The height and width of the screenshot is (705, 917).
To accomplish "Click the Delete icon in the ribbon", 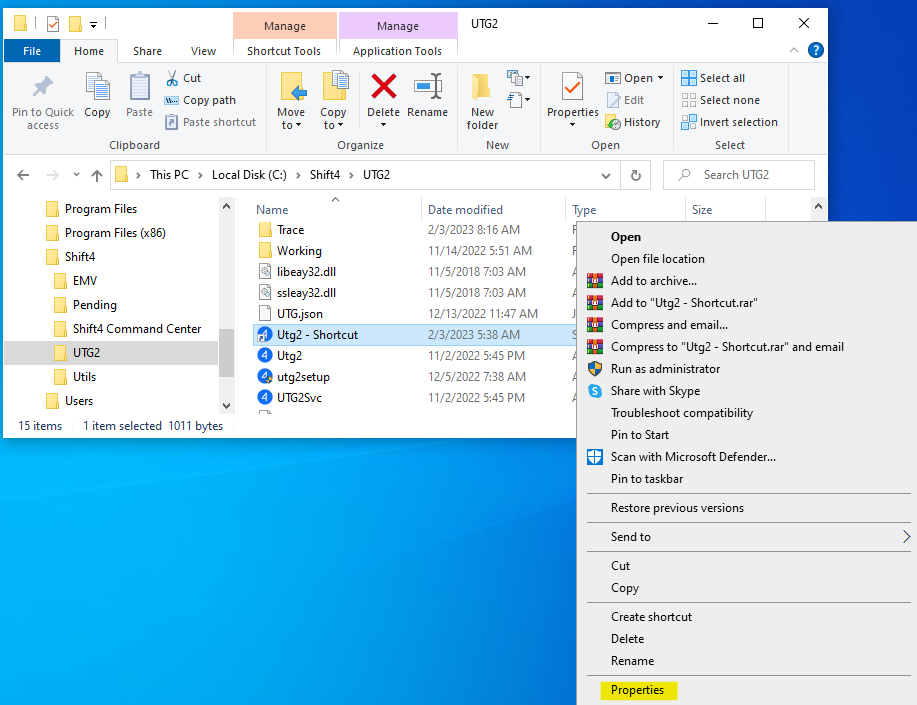I will click(383, 90).
